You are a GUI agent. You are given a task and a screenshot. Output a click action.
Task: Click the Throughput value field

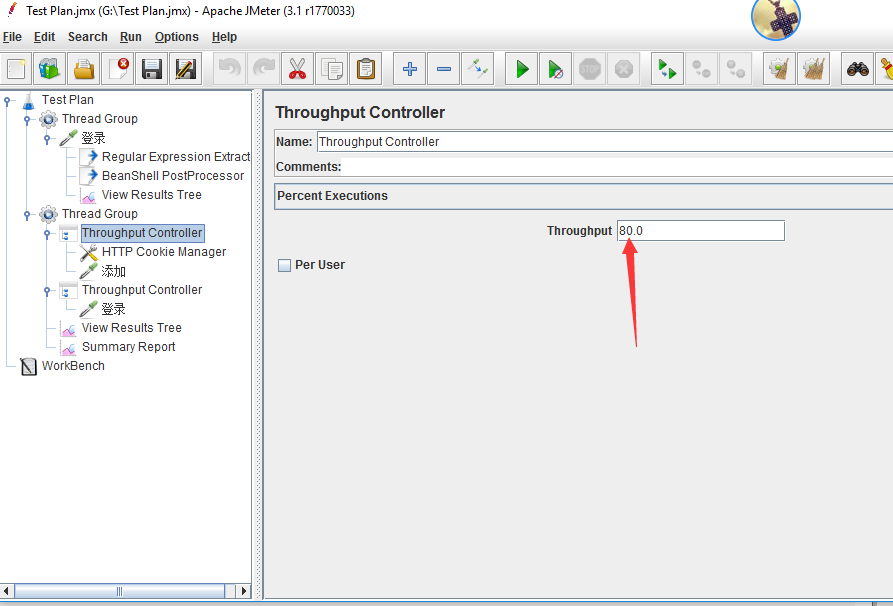click(x=701, y=231)
